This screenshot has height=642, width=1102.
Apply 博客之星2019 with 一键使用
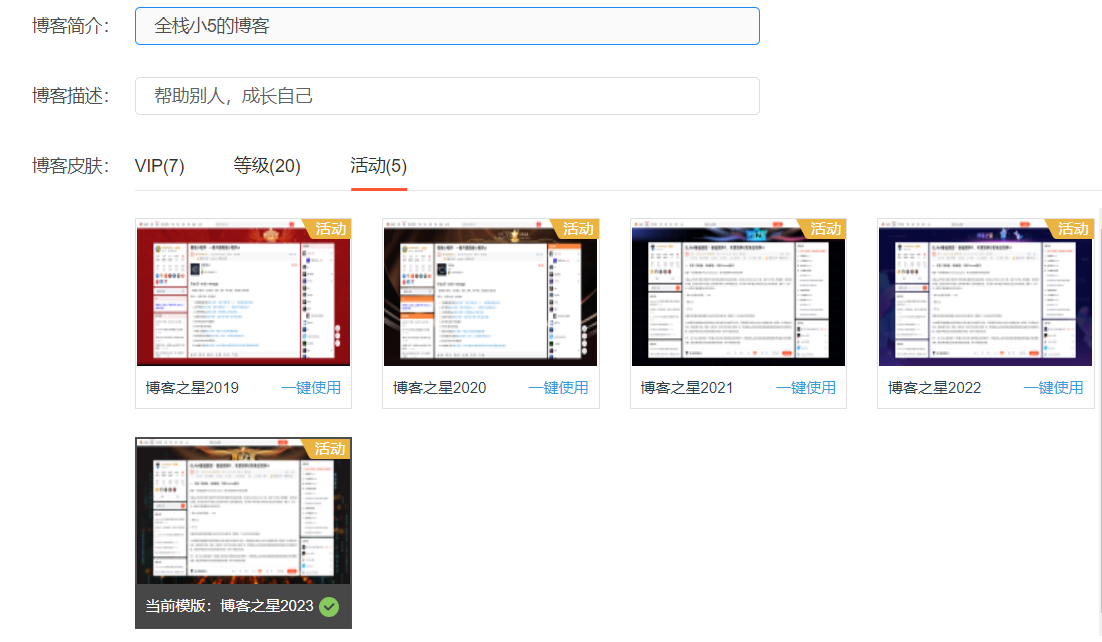(311, 387)
